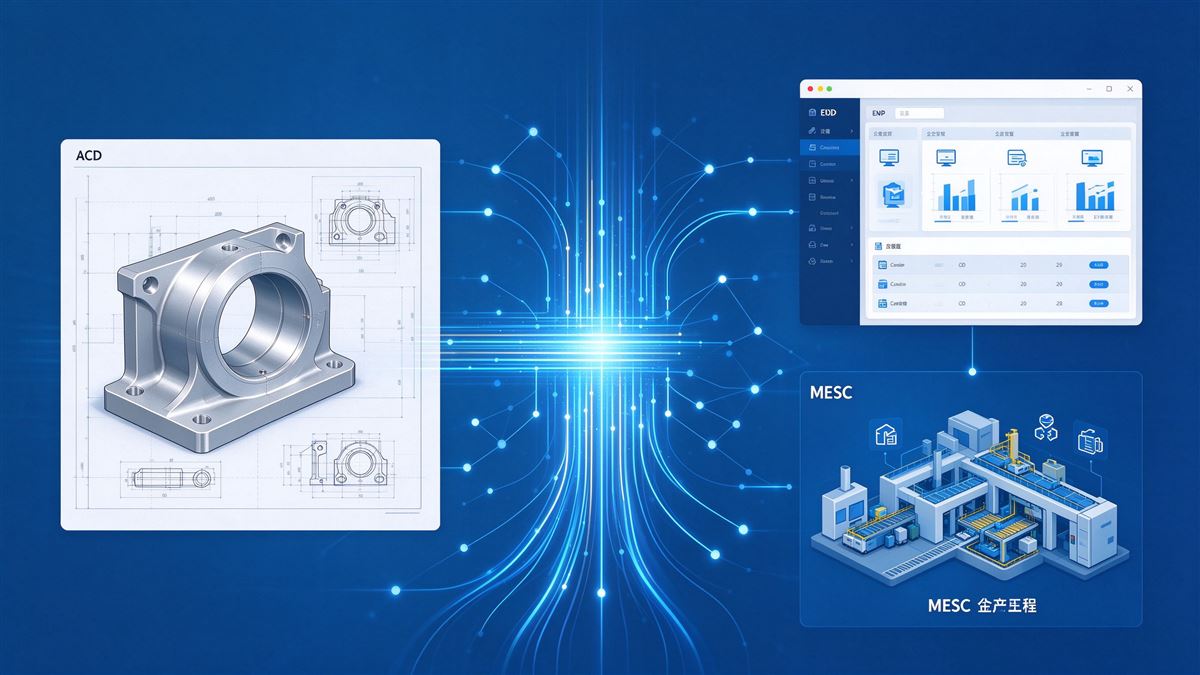Click the red close dot of the EDD window
1200x675 pixels.
810,89
